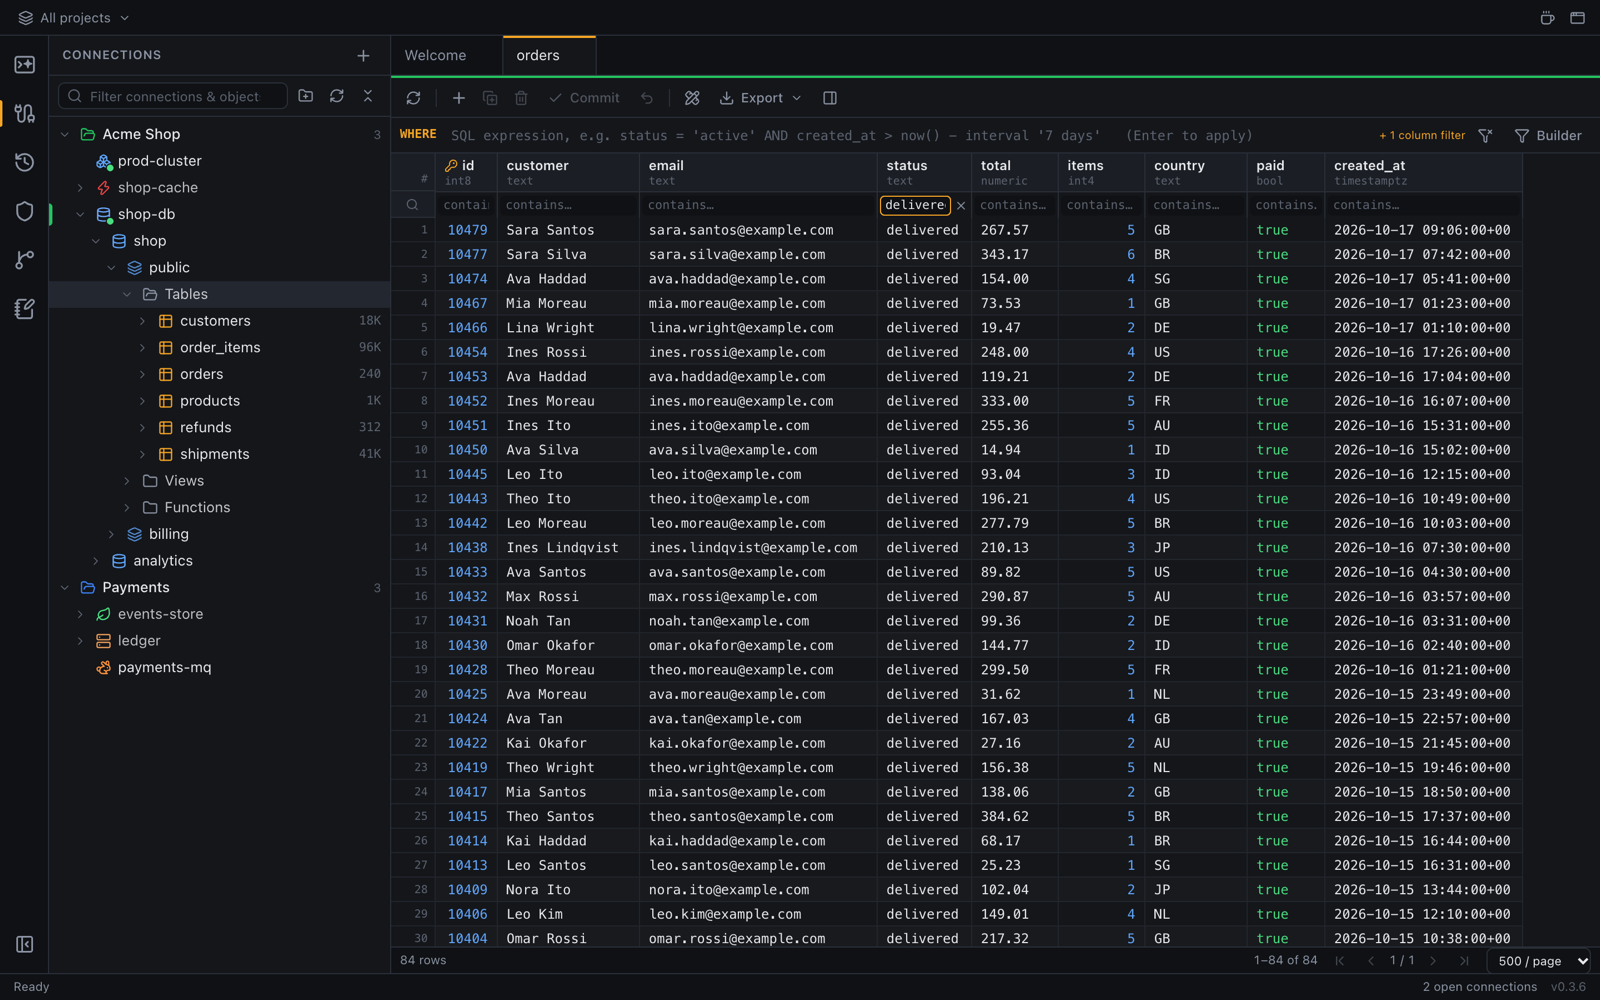
Task: Click the window layout icon top right
Action: [1577, 18]
